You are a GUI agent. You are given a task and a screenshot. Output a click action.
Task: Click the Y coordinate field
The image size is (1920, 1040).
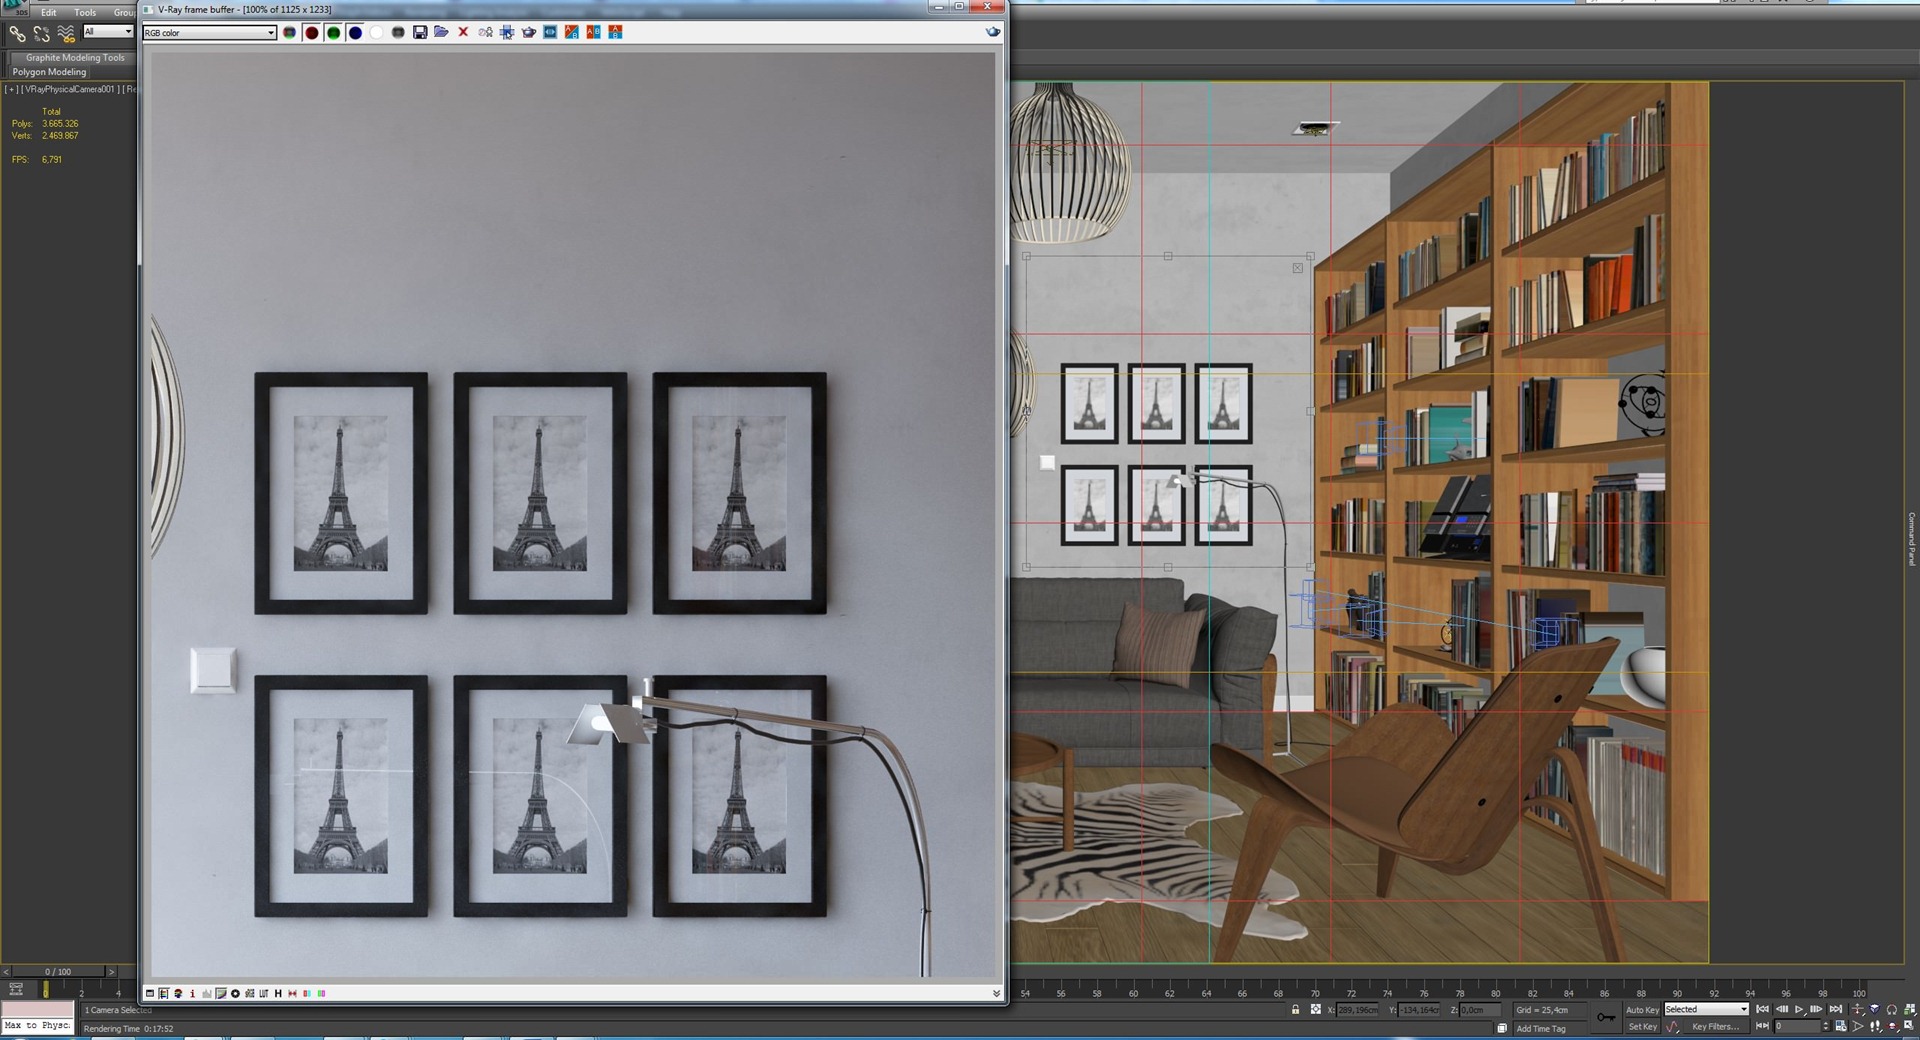1418,1010
